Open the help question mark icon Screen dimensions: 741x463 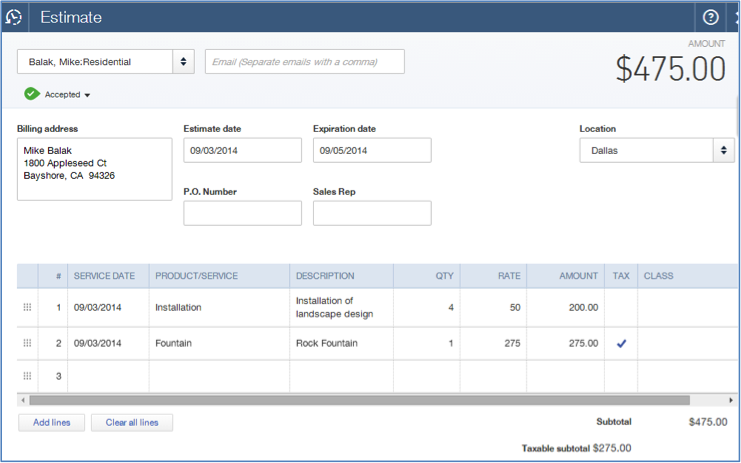click(x=710, y=17)
